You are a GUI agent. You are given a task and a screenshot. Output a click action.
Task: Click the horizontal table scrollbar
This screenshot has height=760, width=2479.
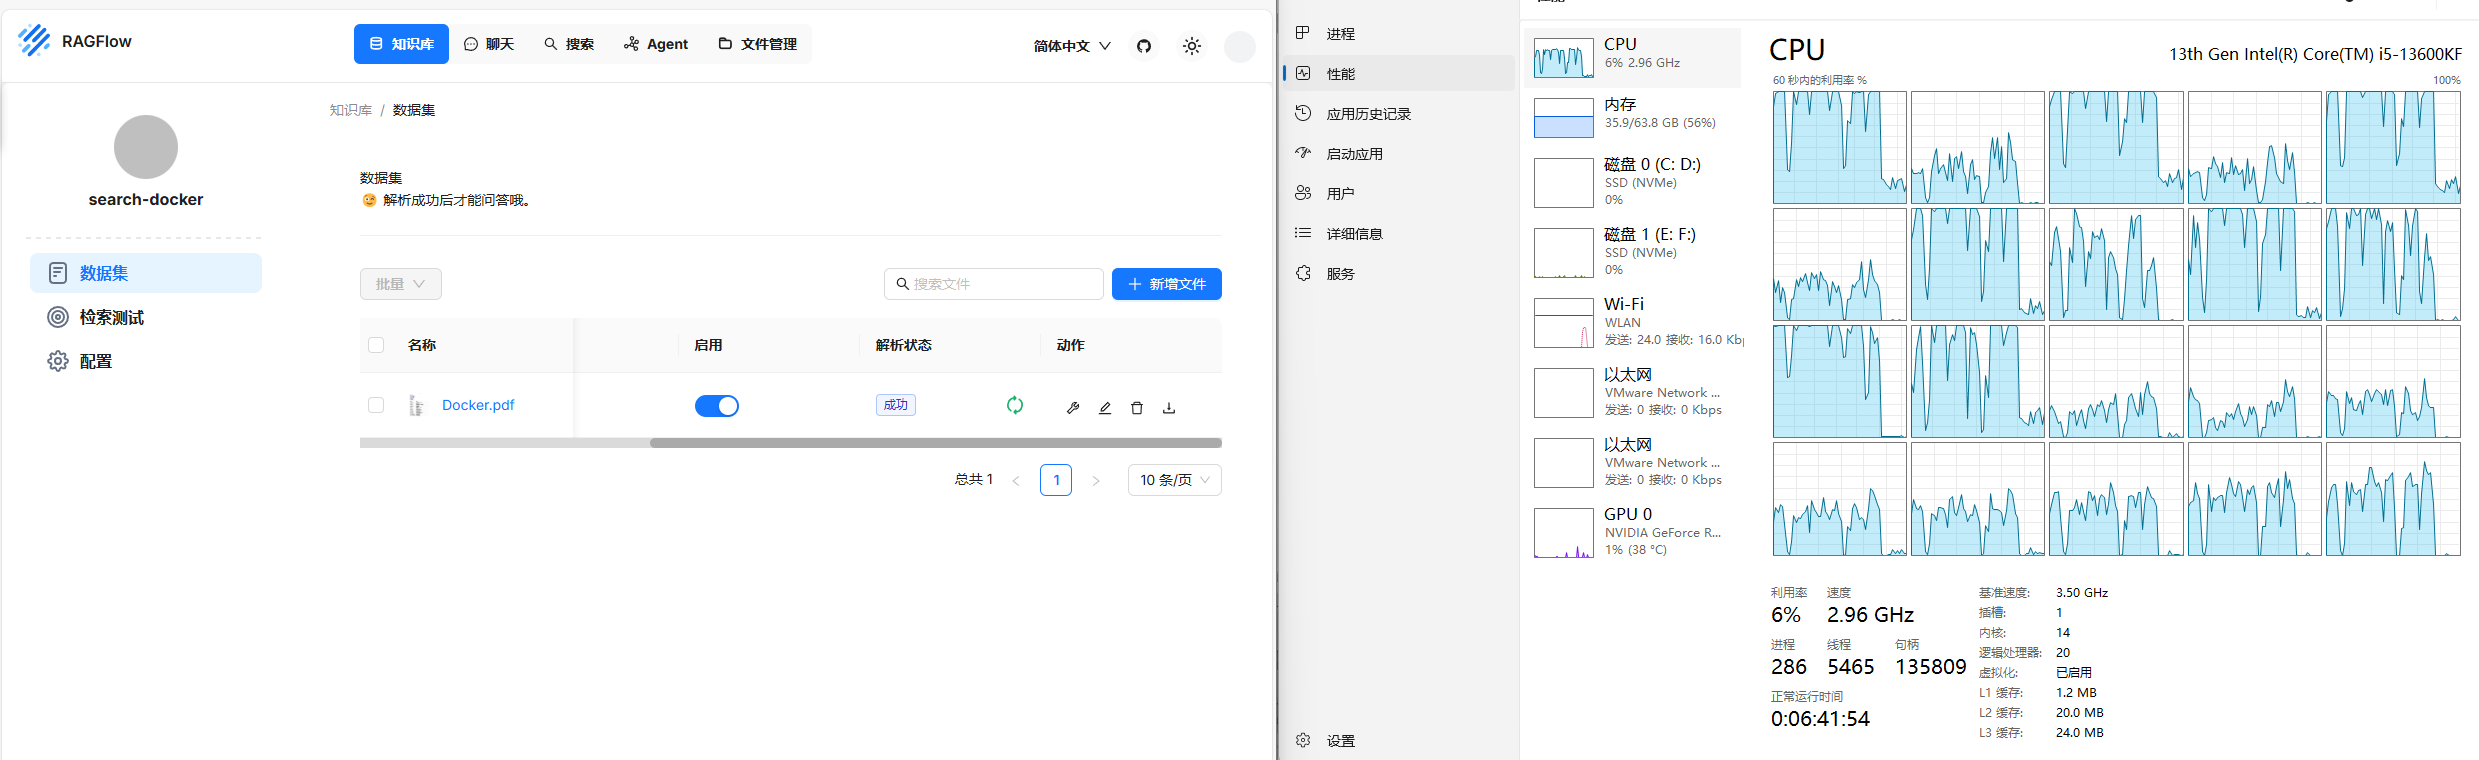point(935,443)
